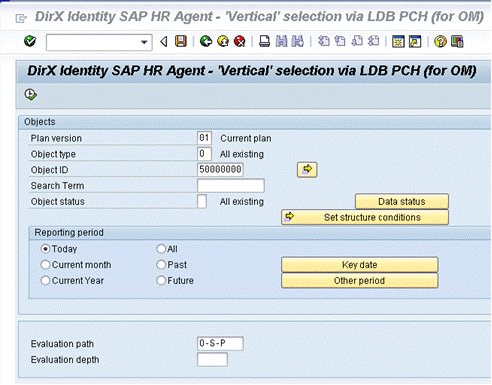
Task: Click the yellow Help question mark icon
Action: [440, 41]
